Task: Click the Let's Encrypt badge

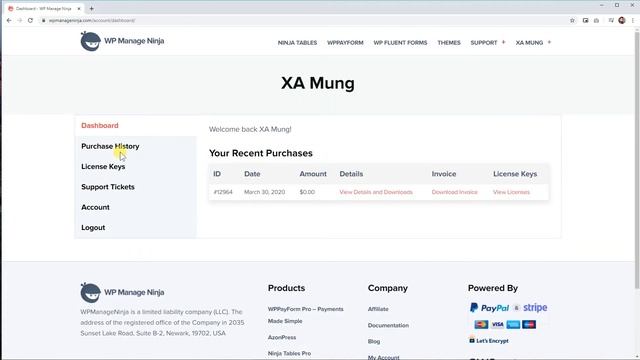Action: click(489, 340)
